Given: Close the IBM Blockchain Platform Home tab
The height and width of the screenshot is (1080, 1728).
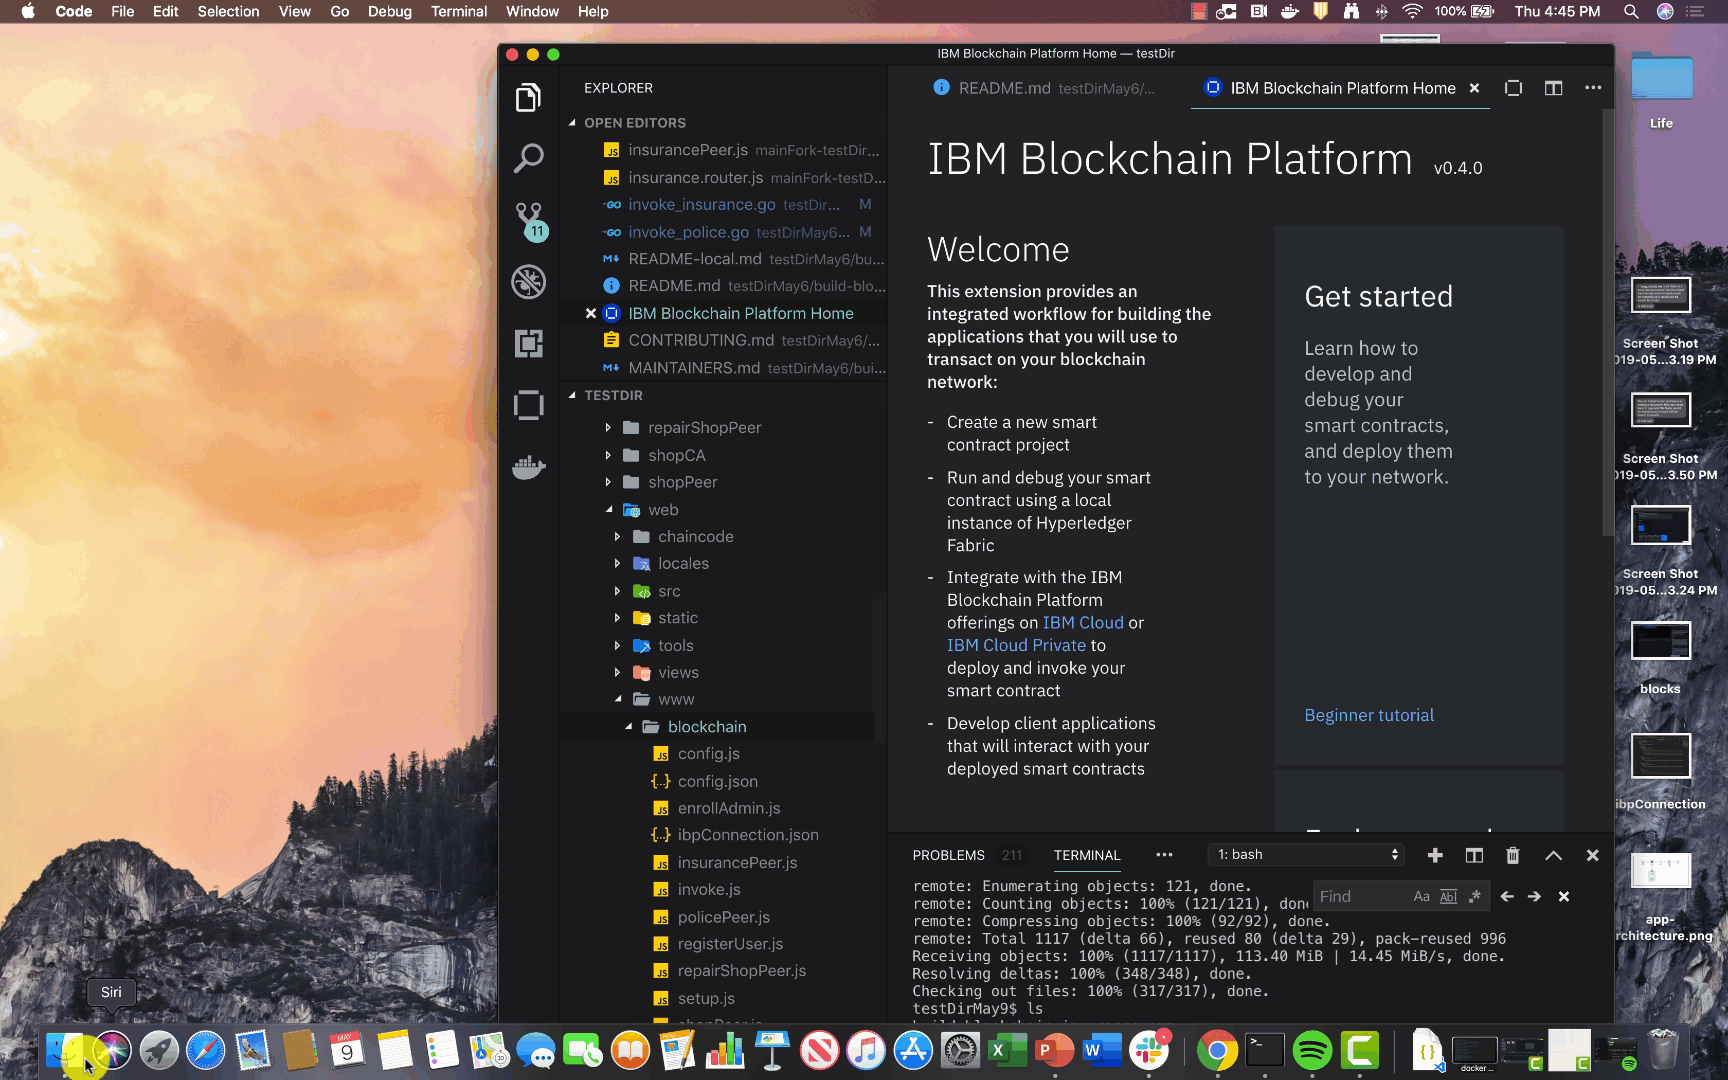Looking at the screenshot, I should point(1474,88).
